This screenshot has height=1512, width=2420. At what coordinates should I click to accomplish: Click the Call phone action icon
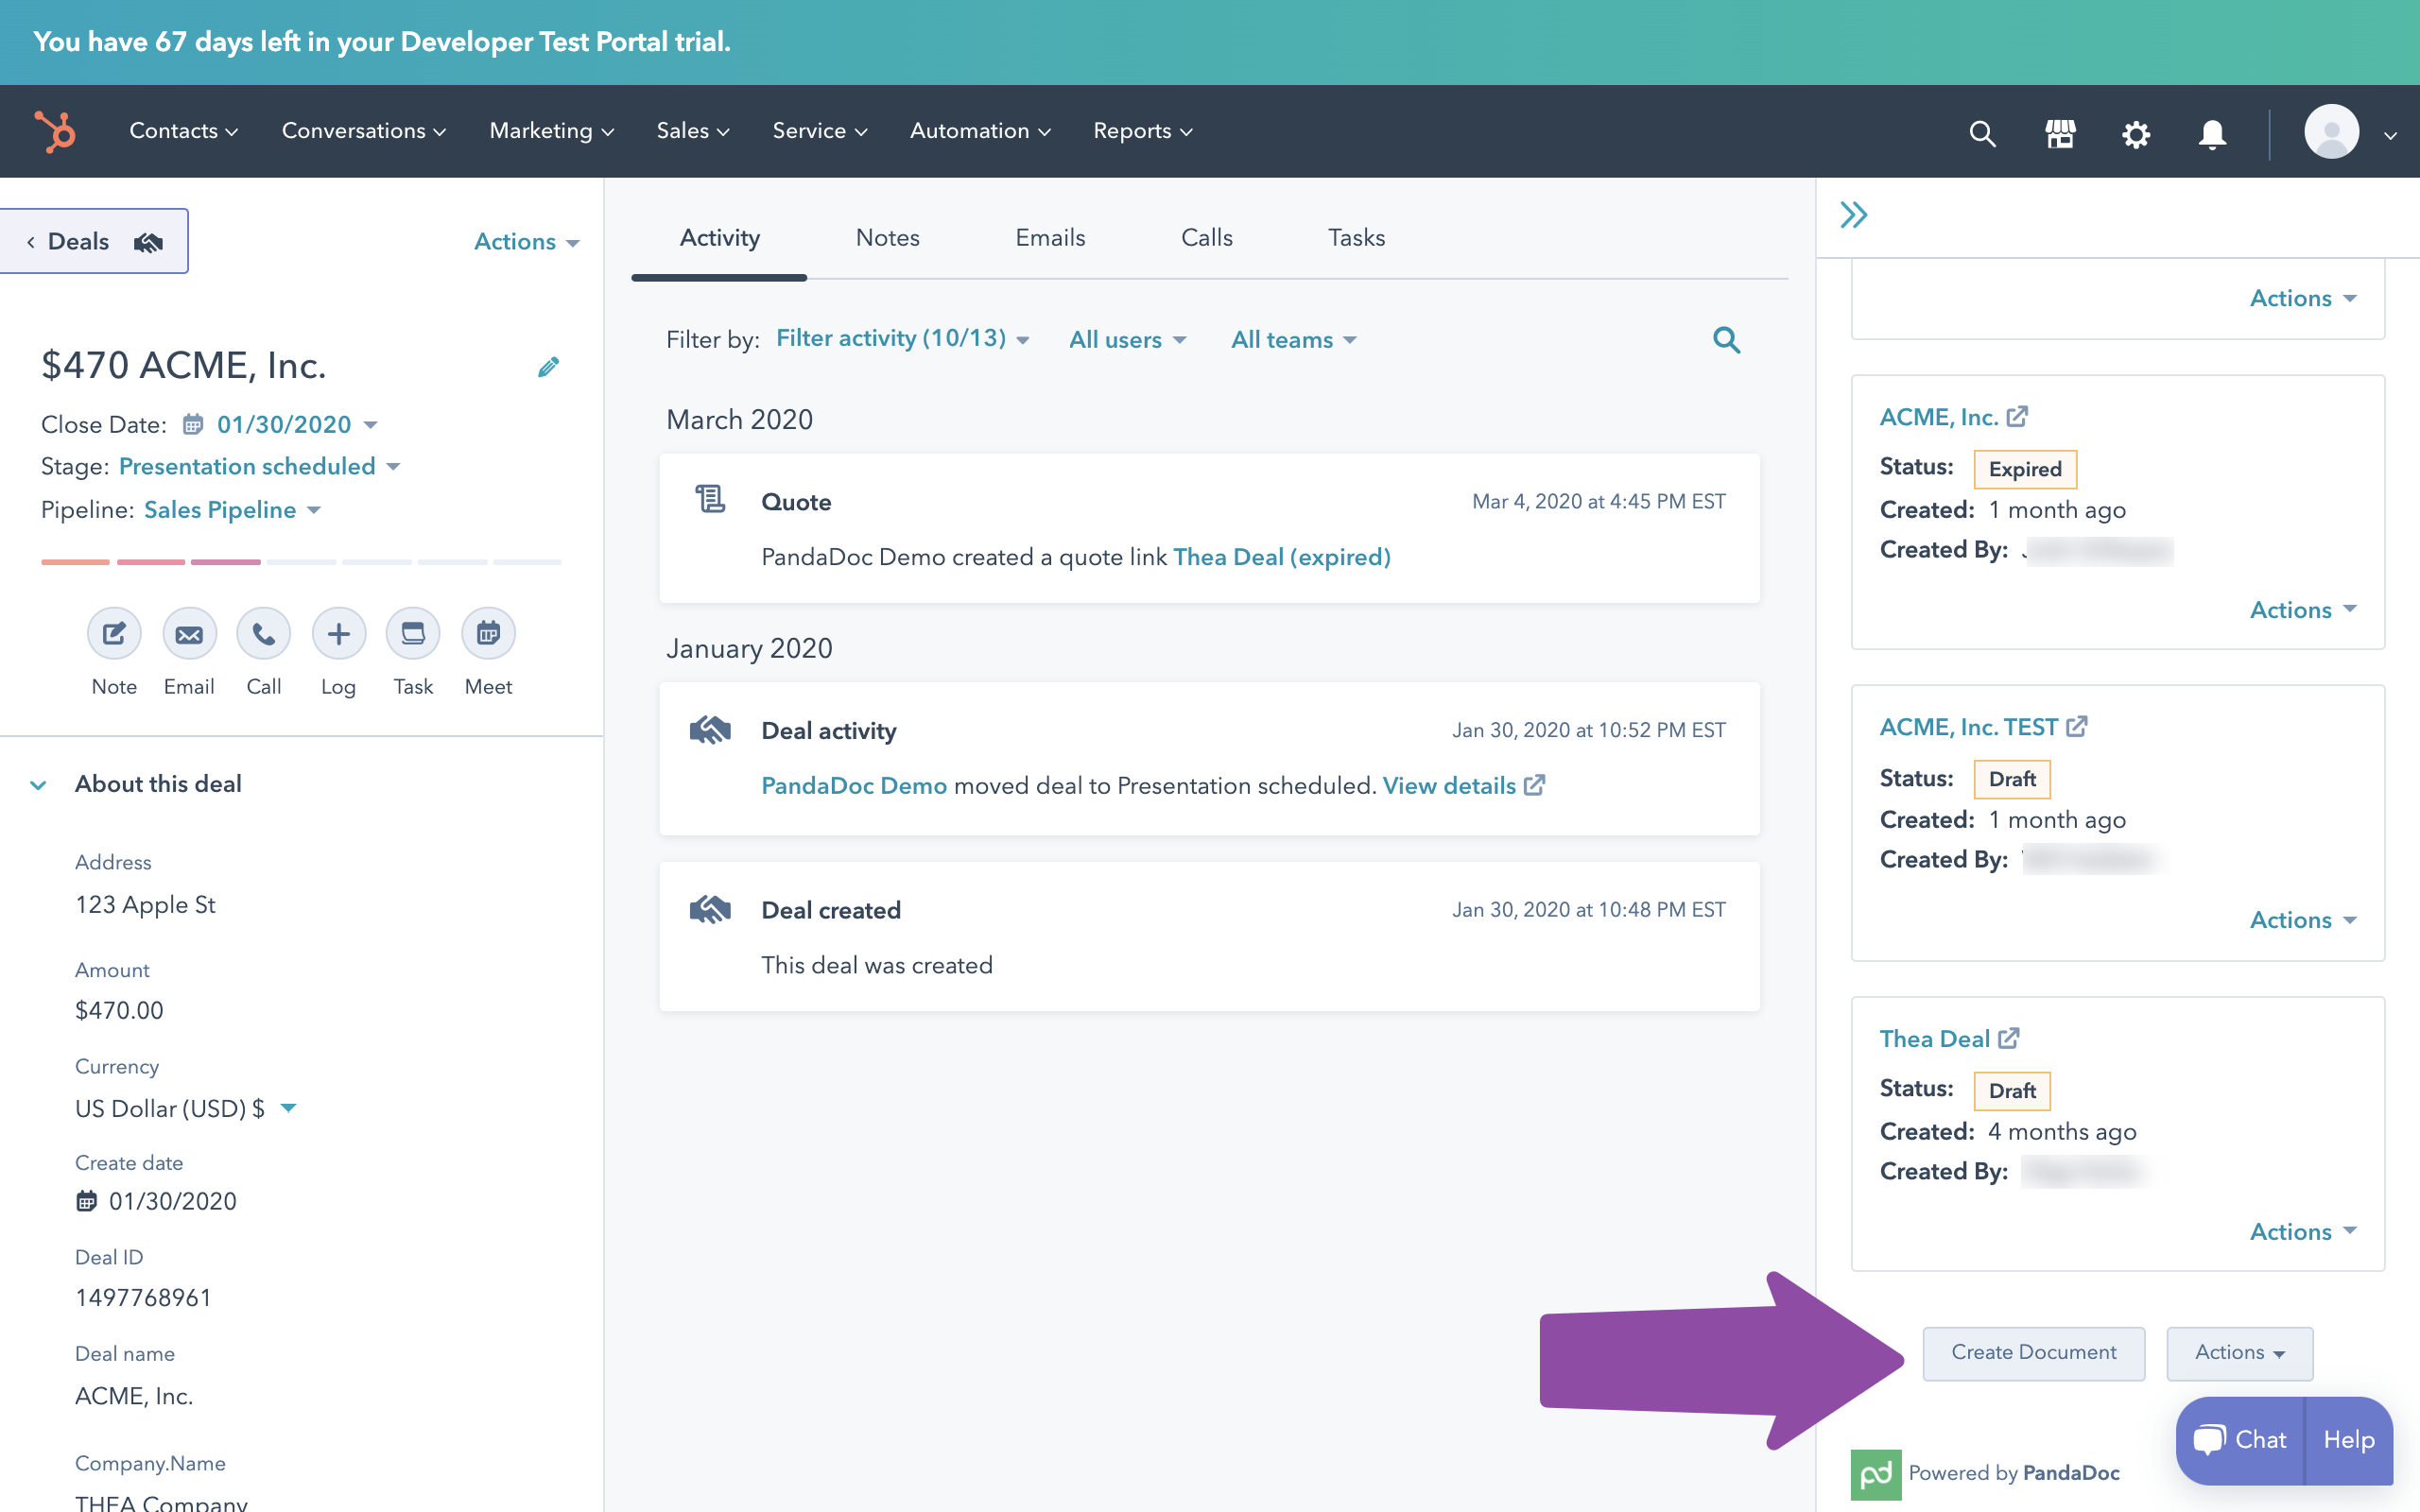(264, 633)
